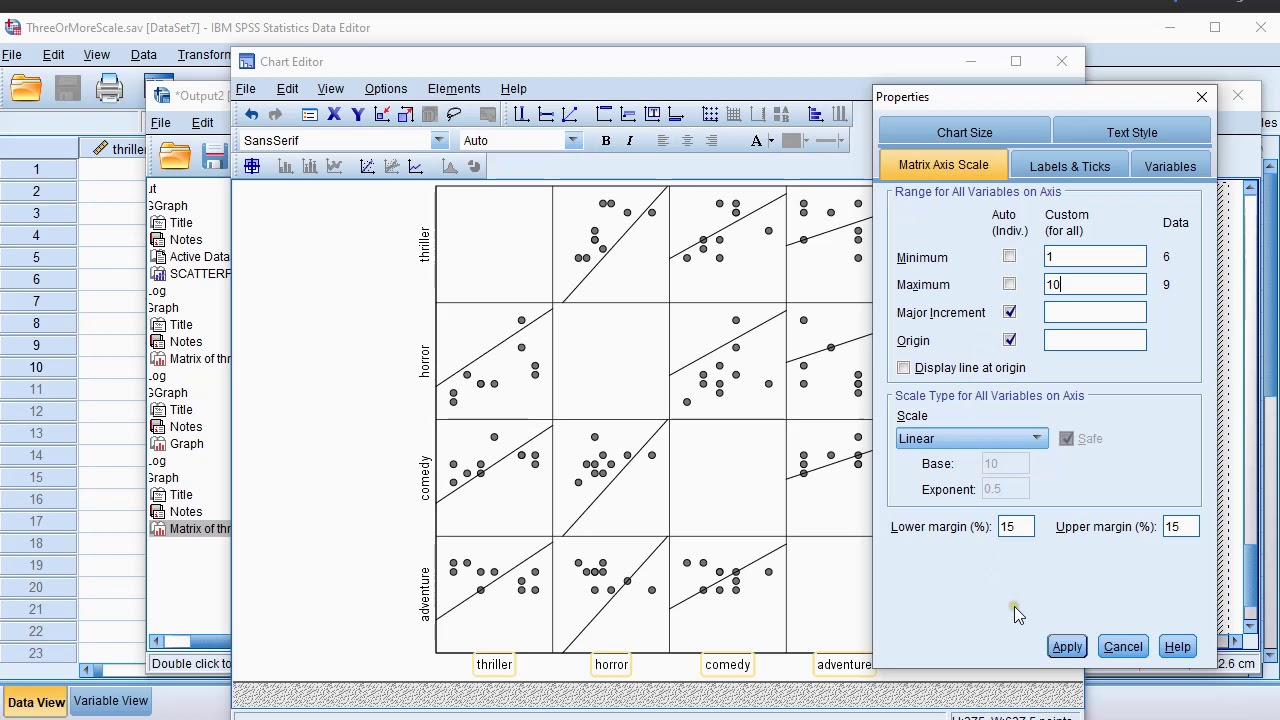Open the Properties window icon in Chart Editor
1280x720 pixels.
(310, 114)
